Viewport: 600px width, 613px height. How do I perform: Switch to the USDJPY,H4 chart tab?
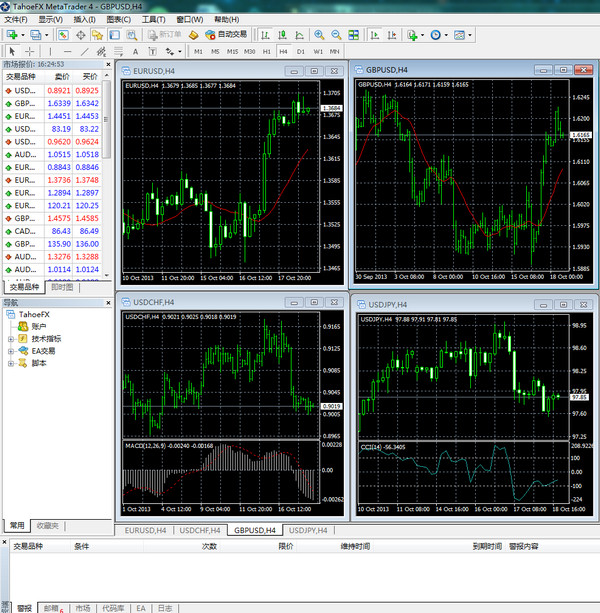point(310,530)
